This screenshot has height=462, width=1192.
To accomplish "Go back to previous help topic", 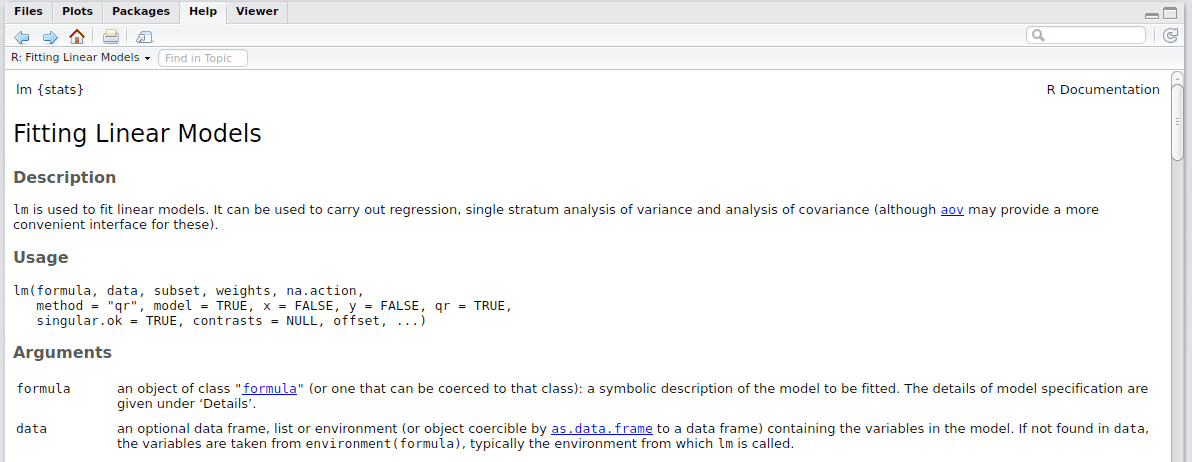I will tap(22, 37).
